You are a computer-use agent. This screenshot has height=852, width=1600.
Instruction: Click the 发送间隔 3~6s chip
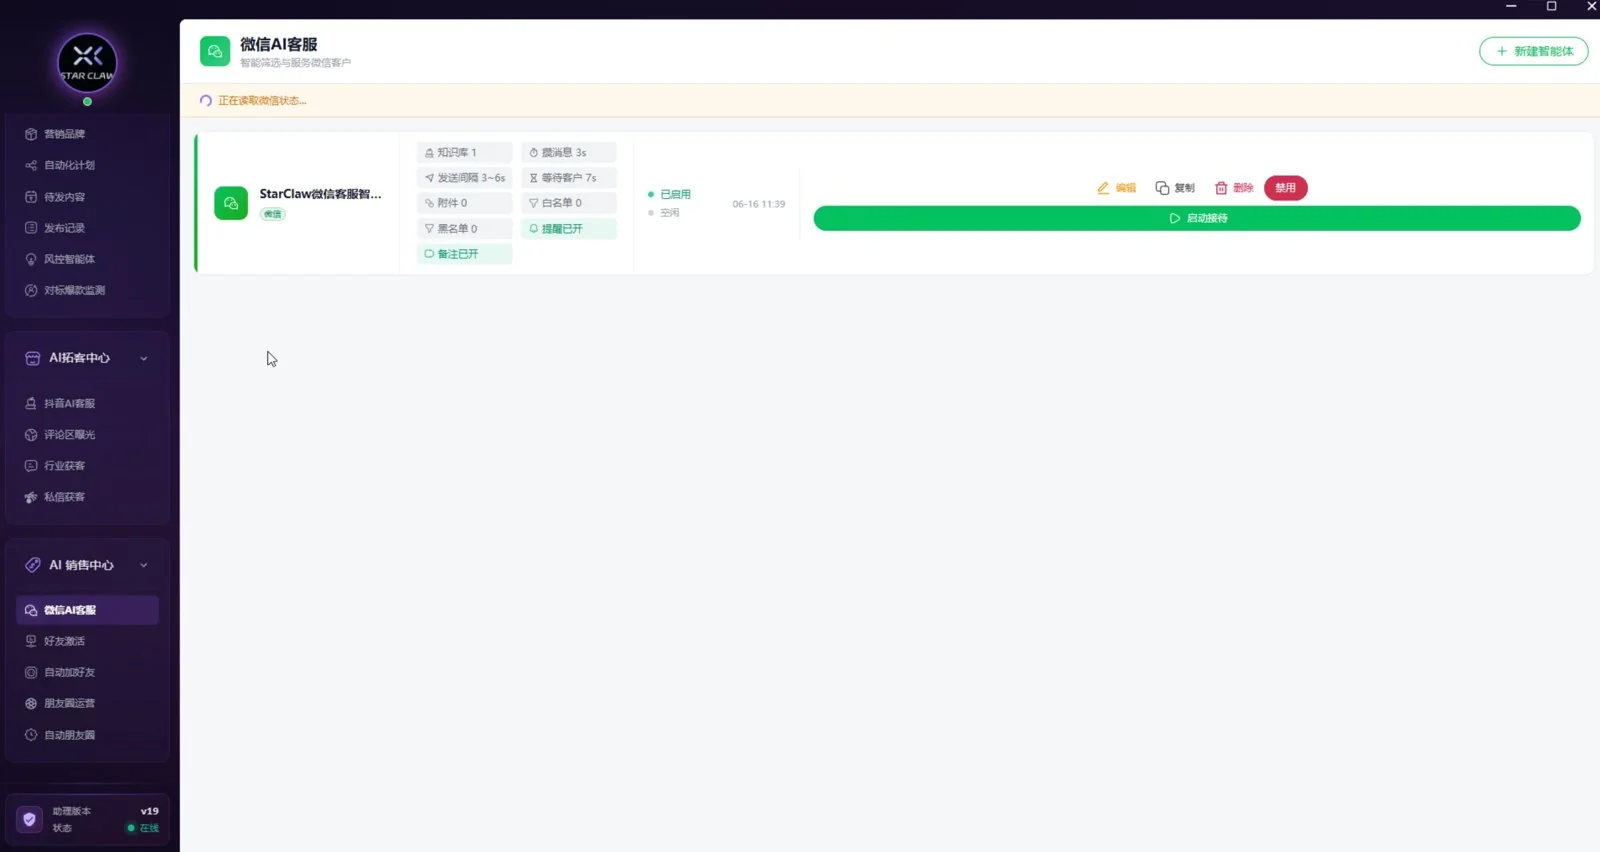click(464, 178)
